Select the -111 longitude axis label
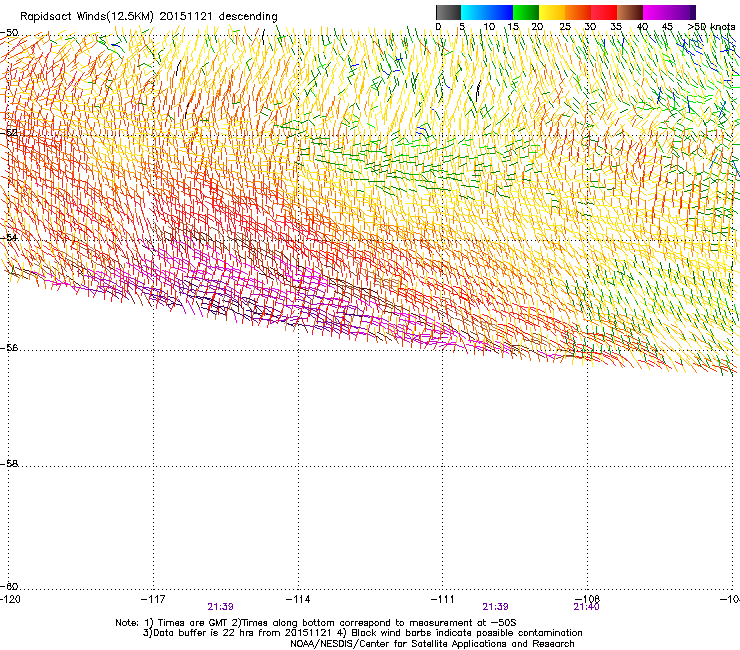This screenshot has width=740, height=650. click(442, 599)
